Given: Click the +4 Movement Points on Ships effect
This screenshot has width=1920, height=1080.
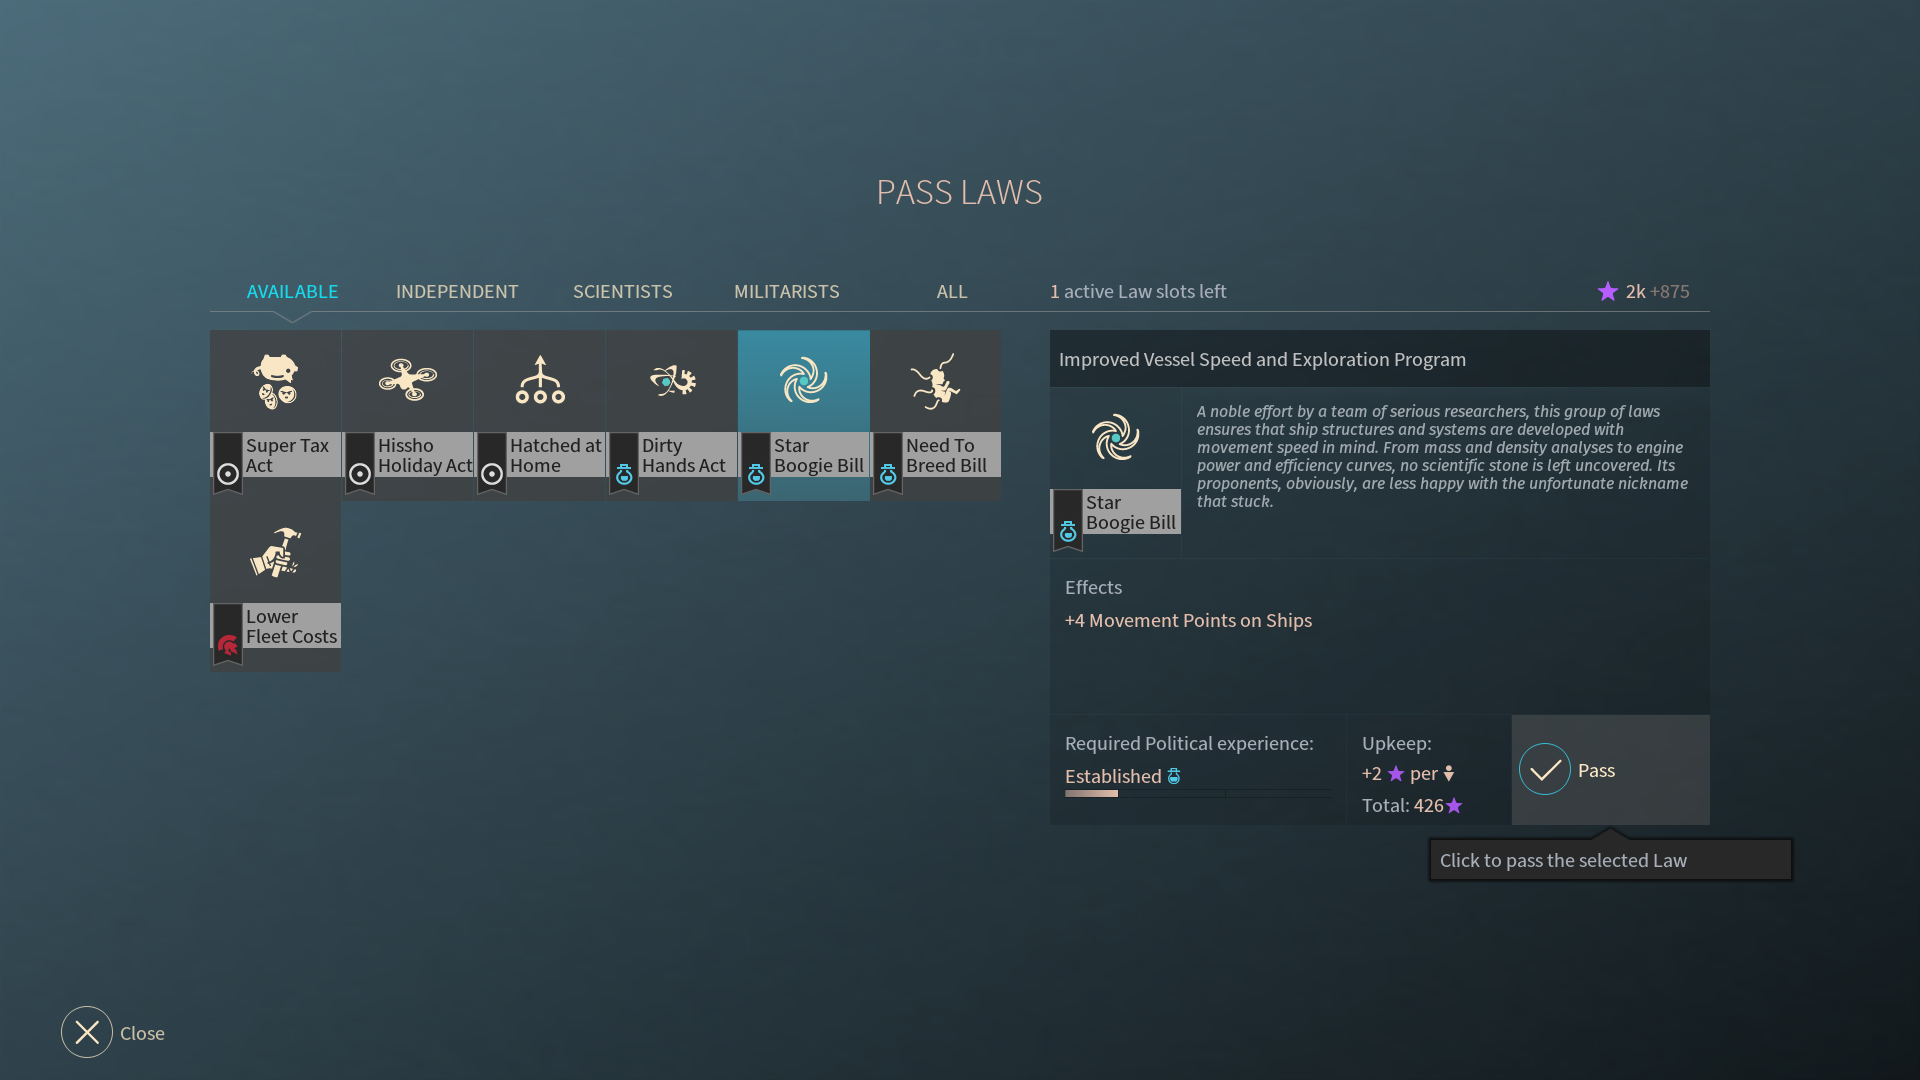Looking at the screenshot, I should tap(1188, 621).
